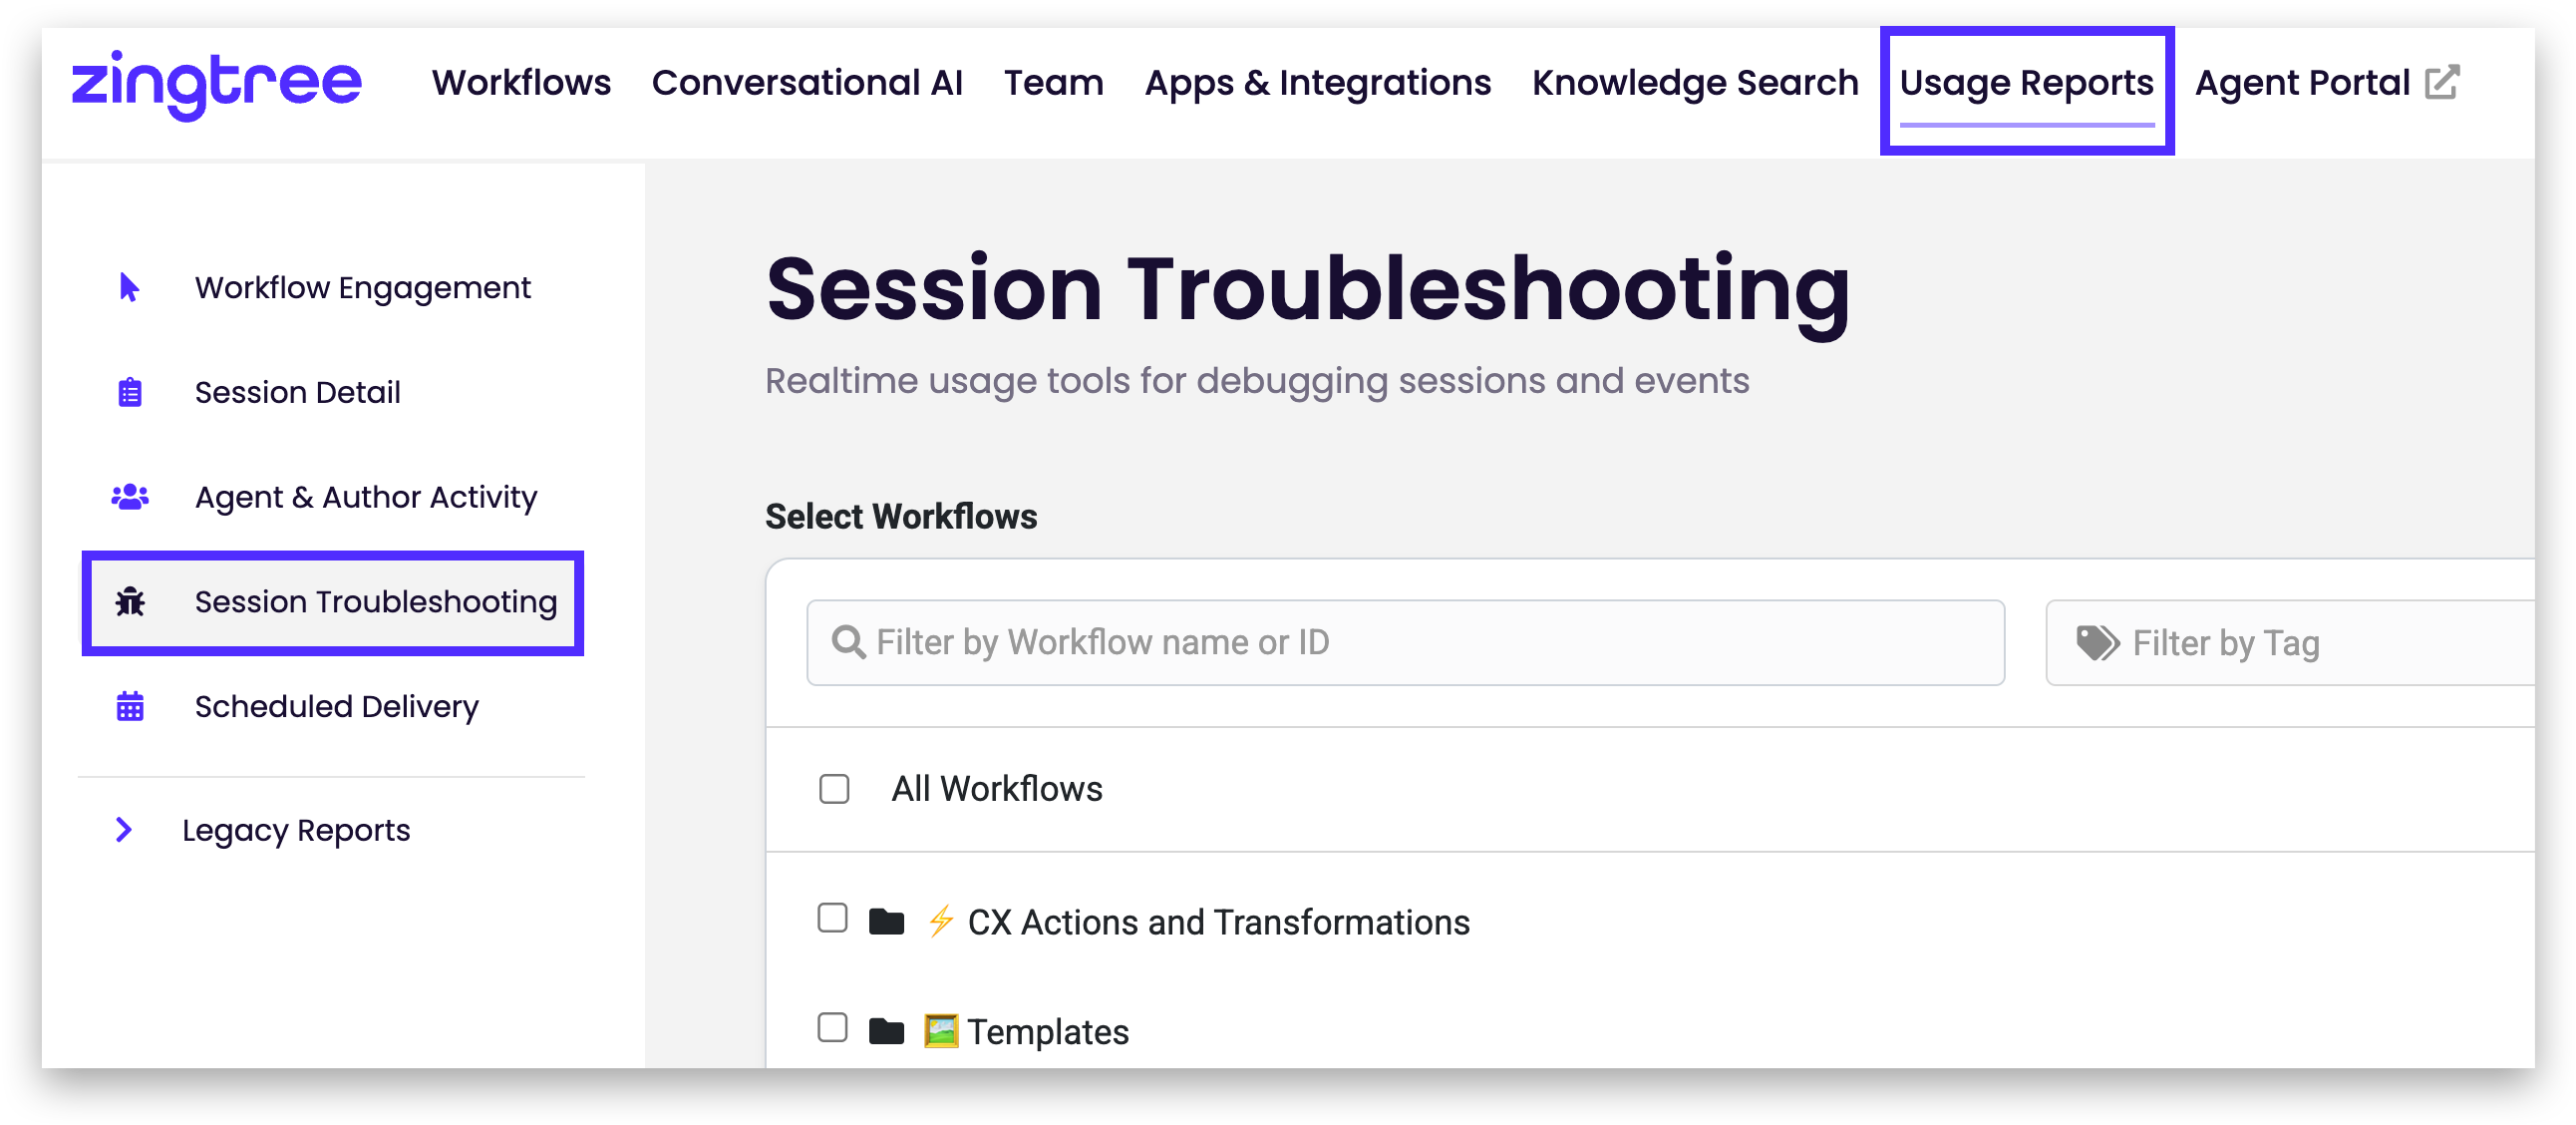The image size is (2576, 1125).
Task: Click the Filter by Workflow name field
Action: (1404, 643)
